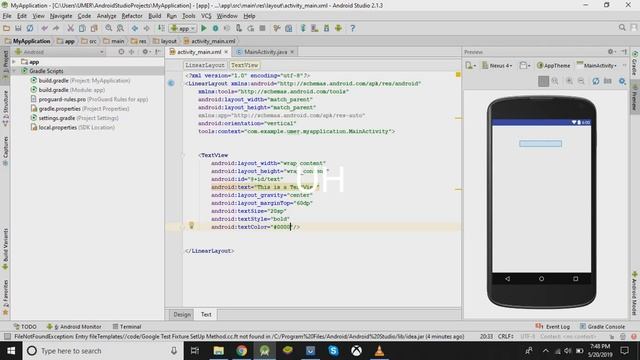Open the Nexus 4 device dropdown
Screen dimensions: 640x360
497,65
